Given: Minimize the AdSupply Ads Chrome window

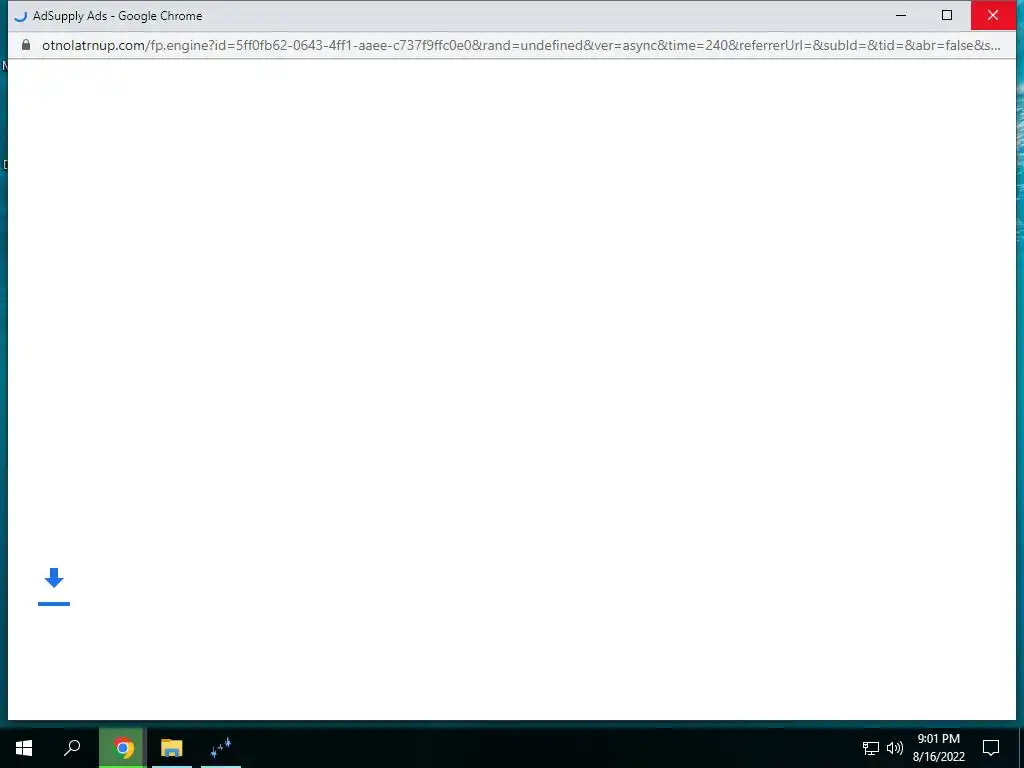Looking at the screenshot, I should coord(901,15).
